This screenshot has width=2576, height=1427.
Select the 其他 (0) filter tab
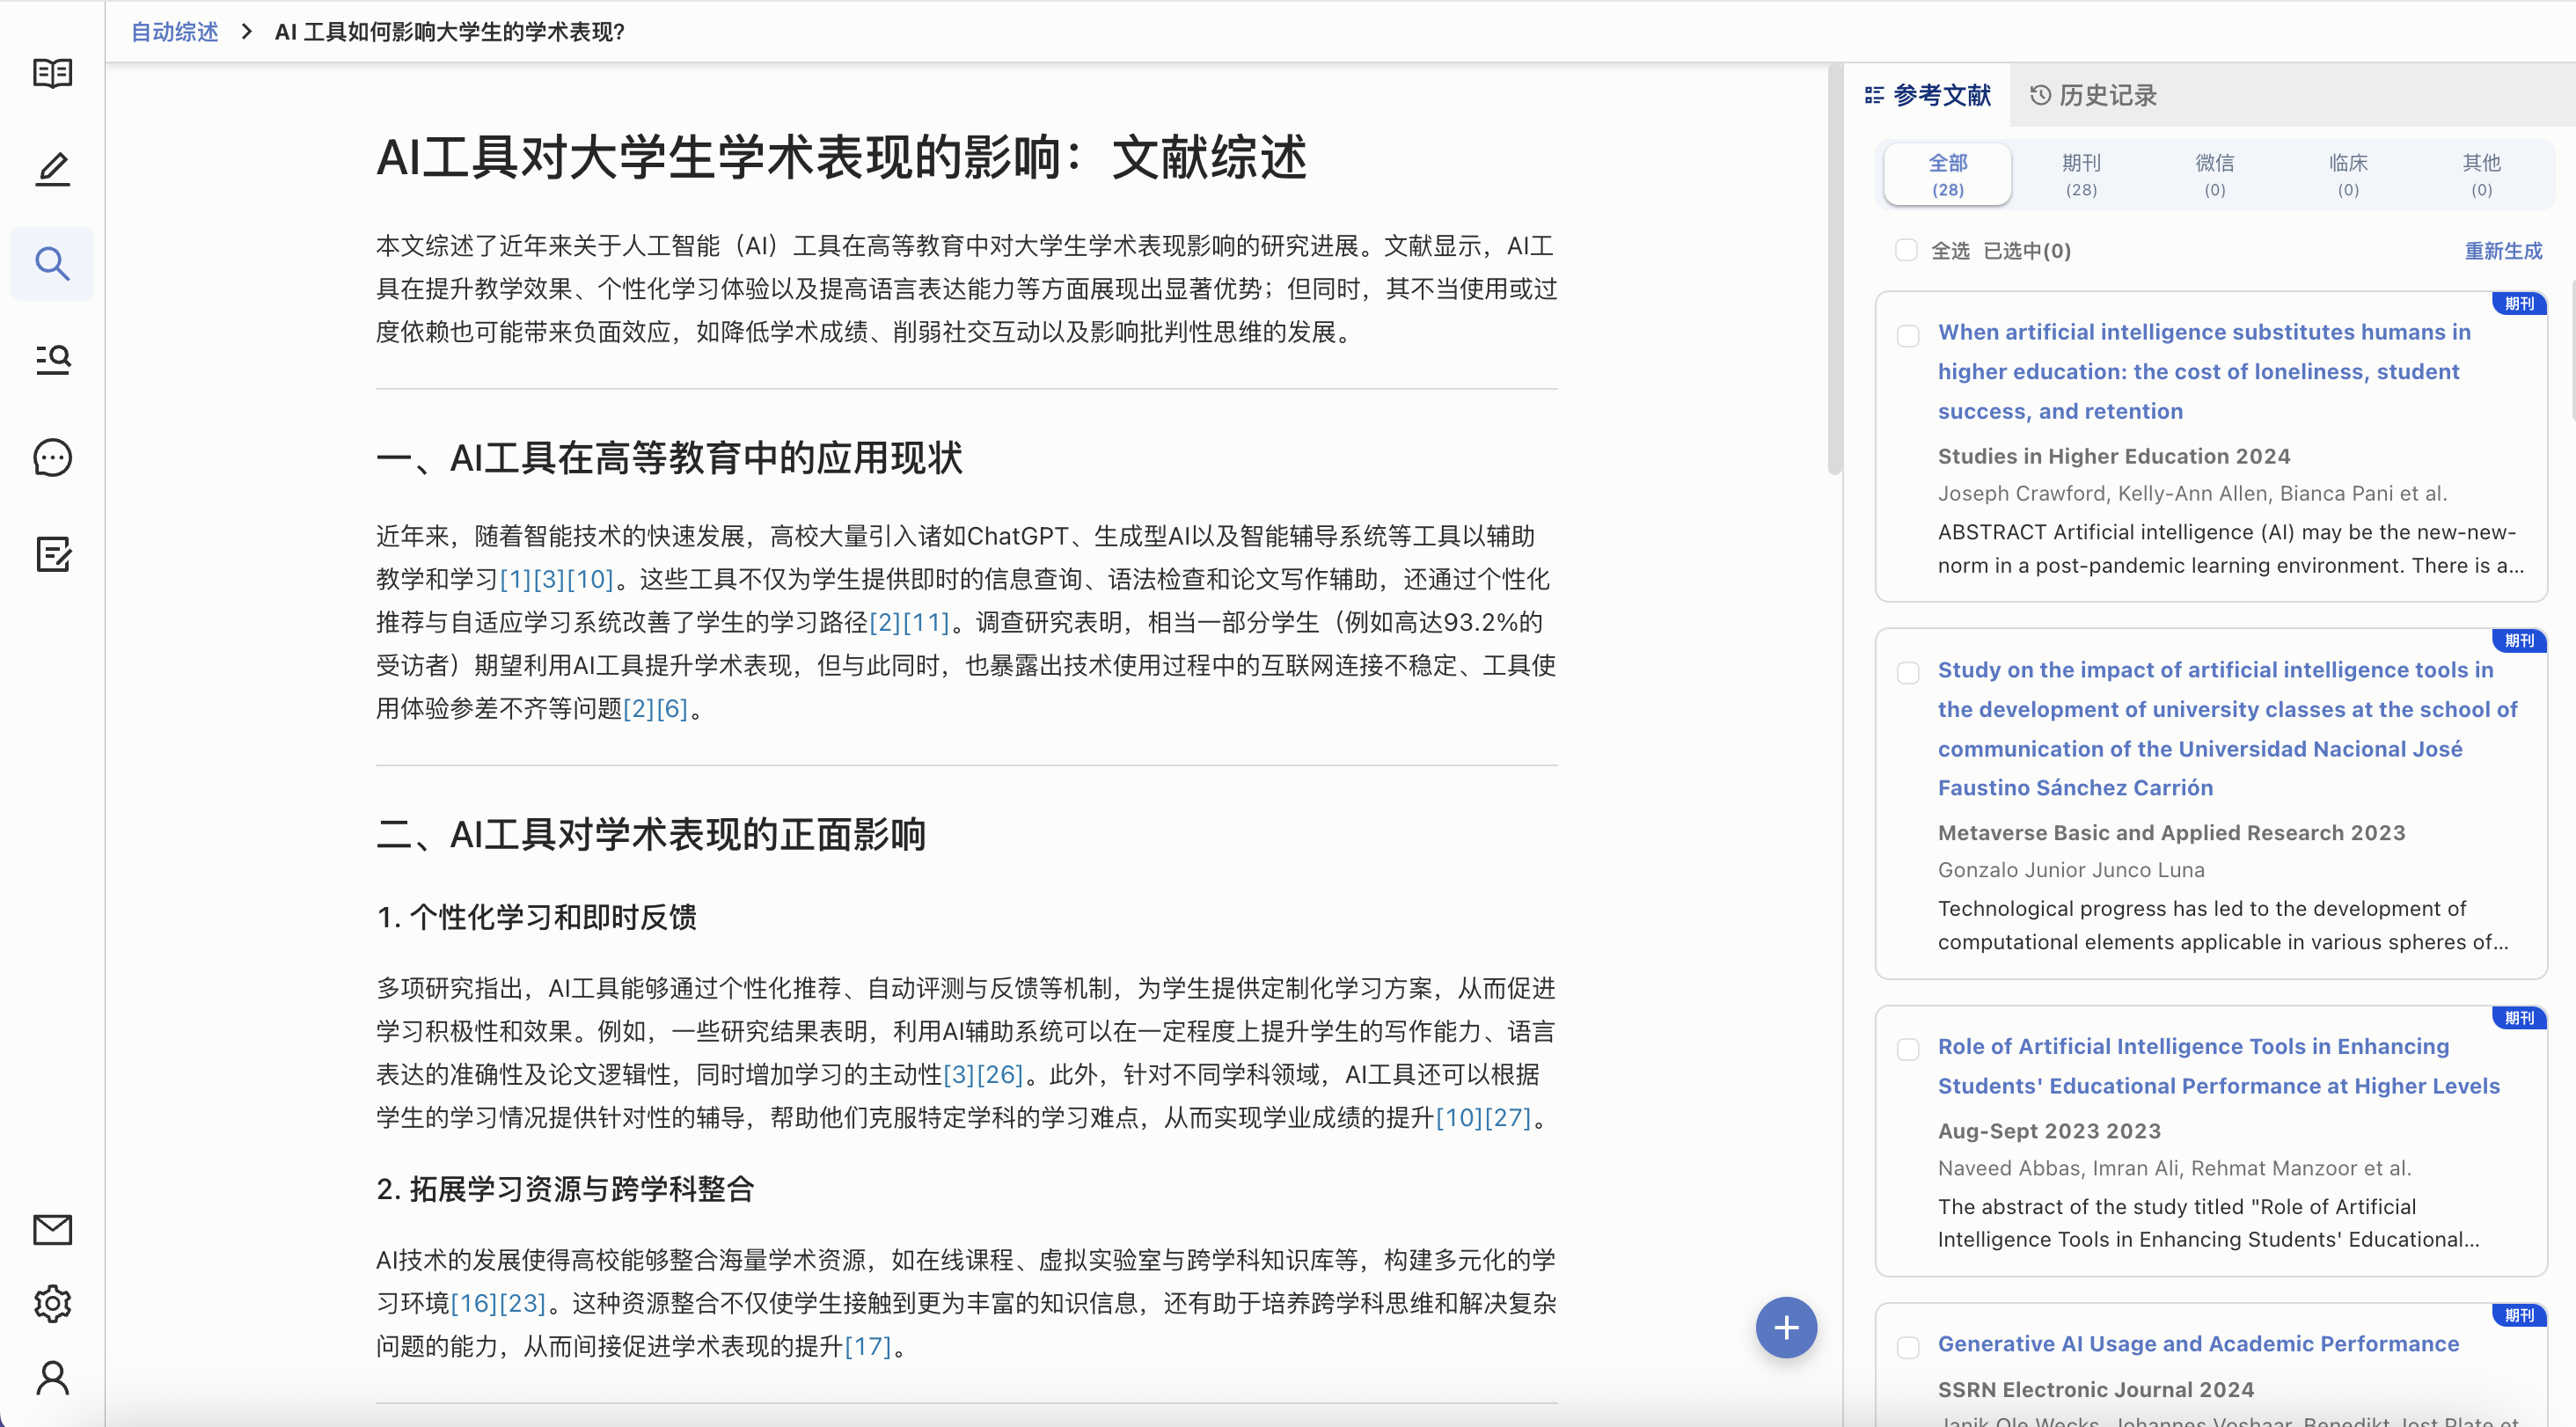click(x=2481, y=174)
